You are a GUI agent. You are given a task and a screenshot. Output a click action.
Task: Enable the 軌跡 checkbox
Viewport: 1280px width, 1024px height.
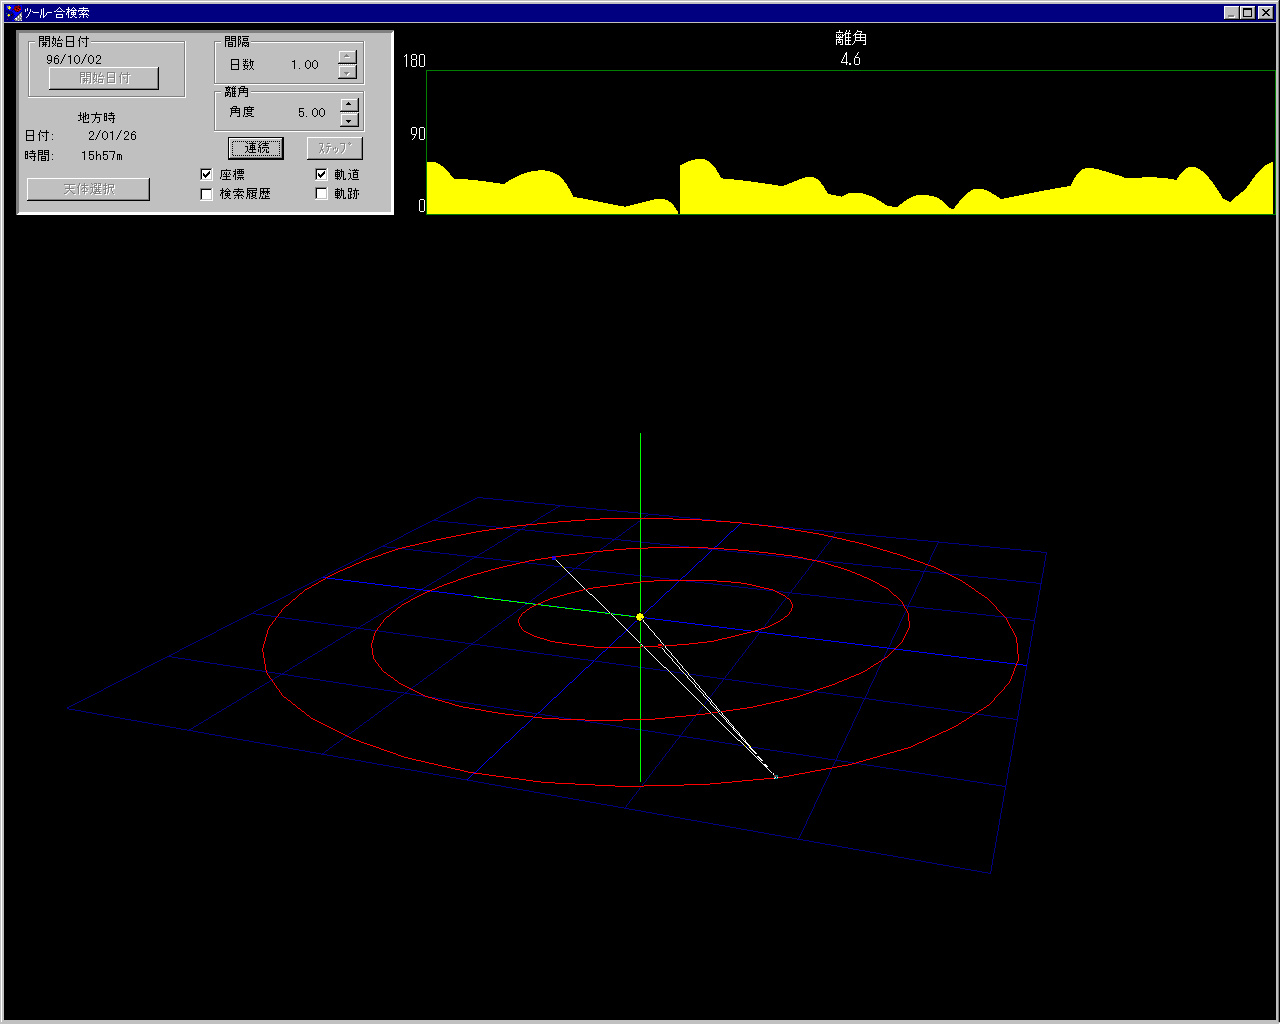point(322,194)
